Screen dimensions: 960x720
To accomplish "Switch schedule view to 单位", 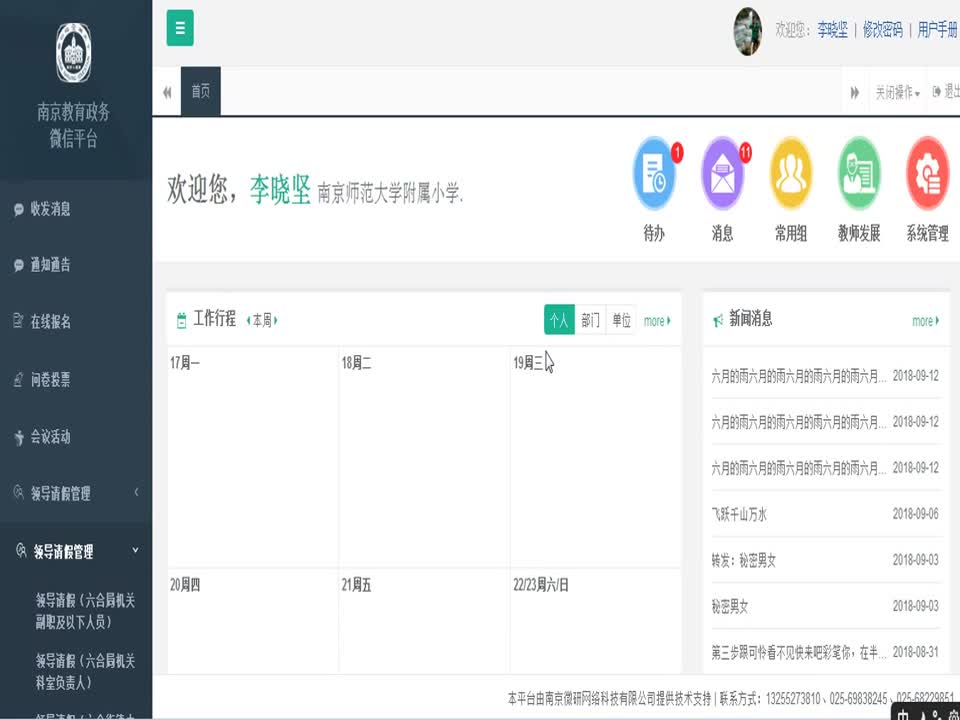I will coord(621,320).
